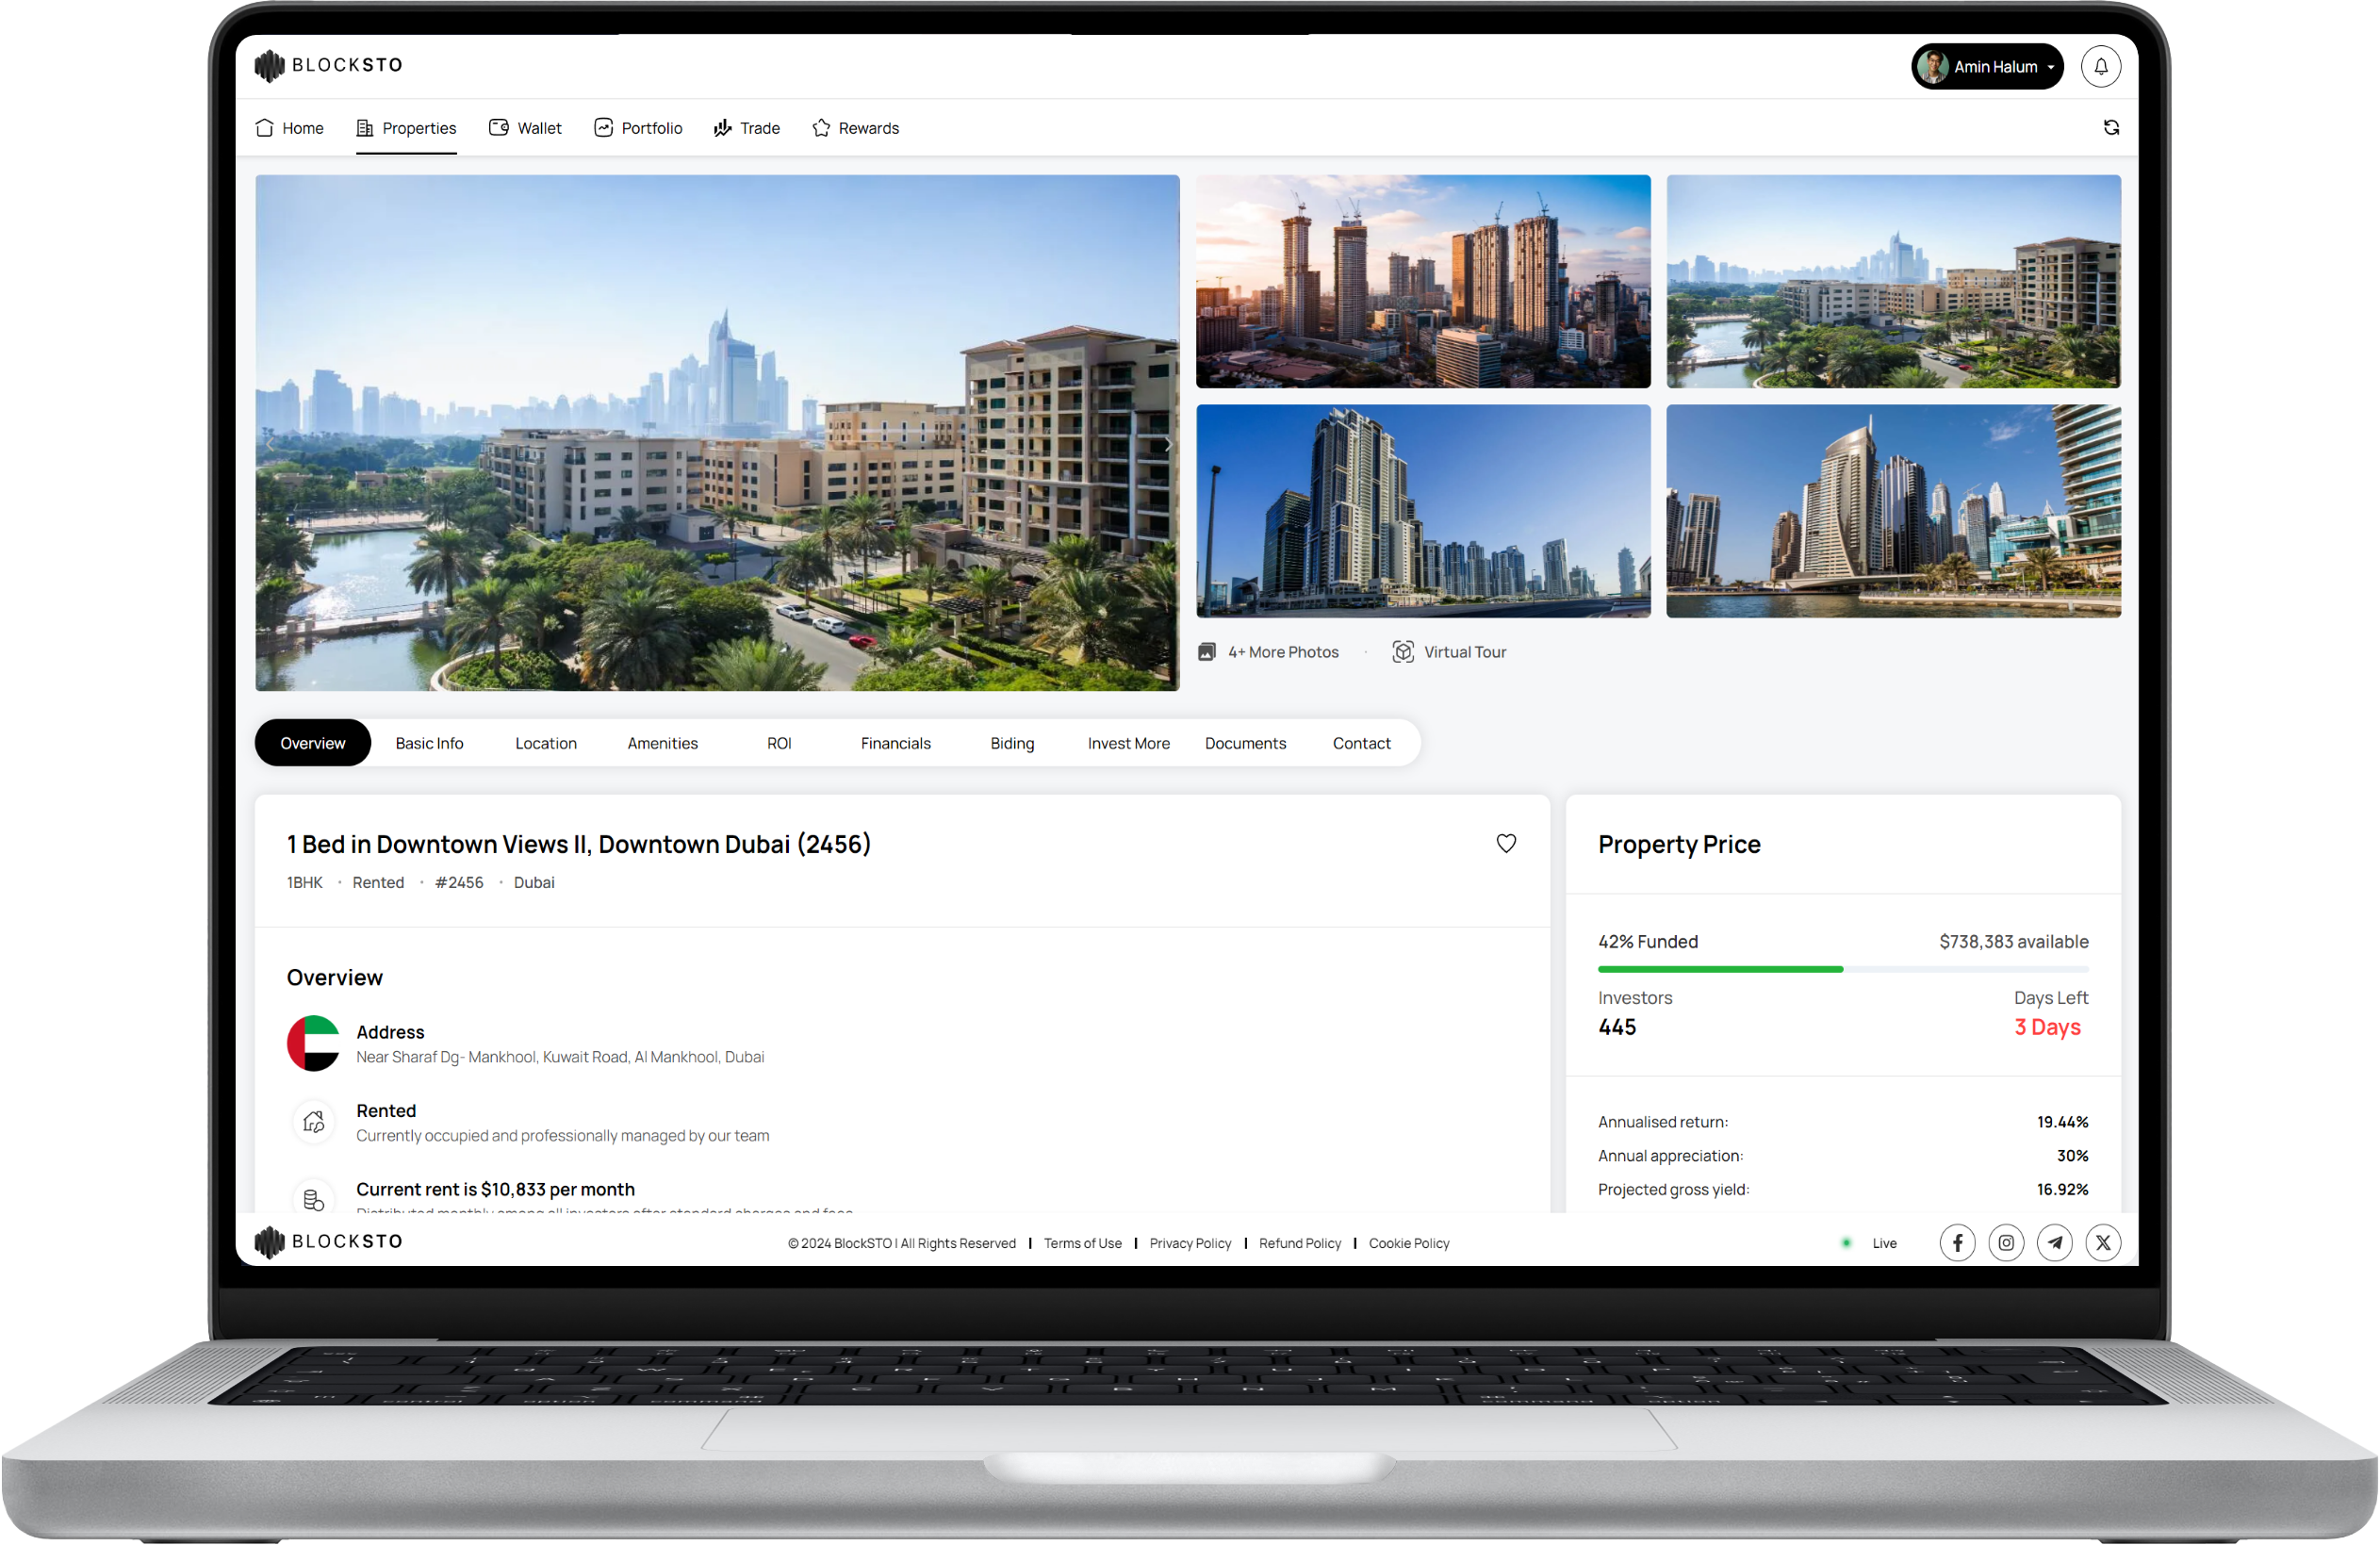Click the Rented house icon

click(314, 1122)
